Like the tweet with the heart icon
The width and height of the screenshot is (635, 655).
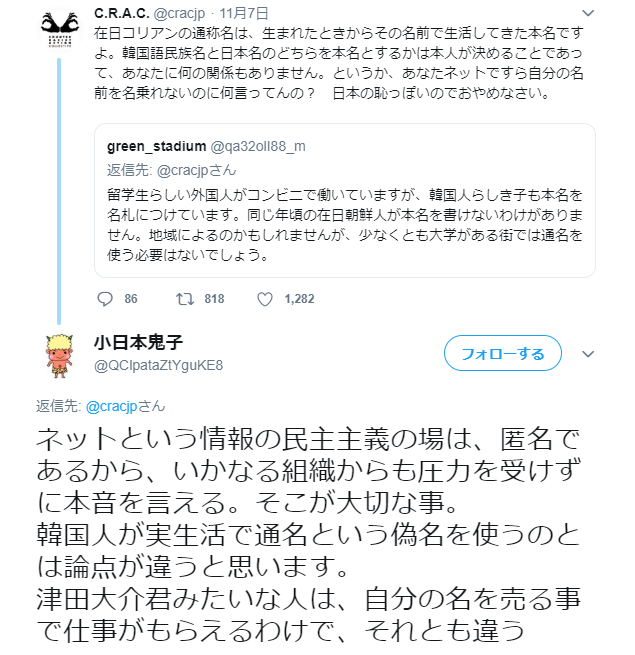tap(265, 298)
